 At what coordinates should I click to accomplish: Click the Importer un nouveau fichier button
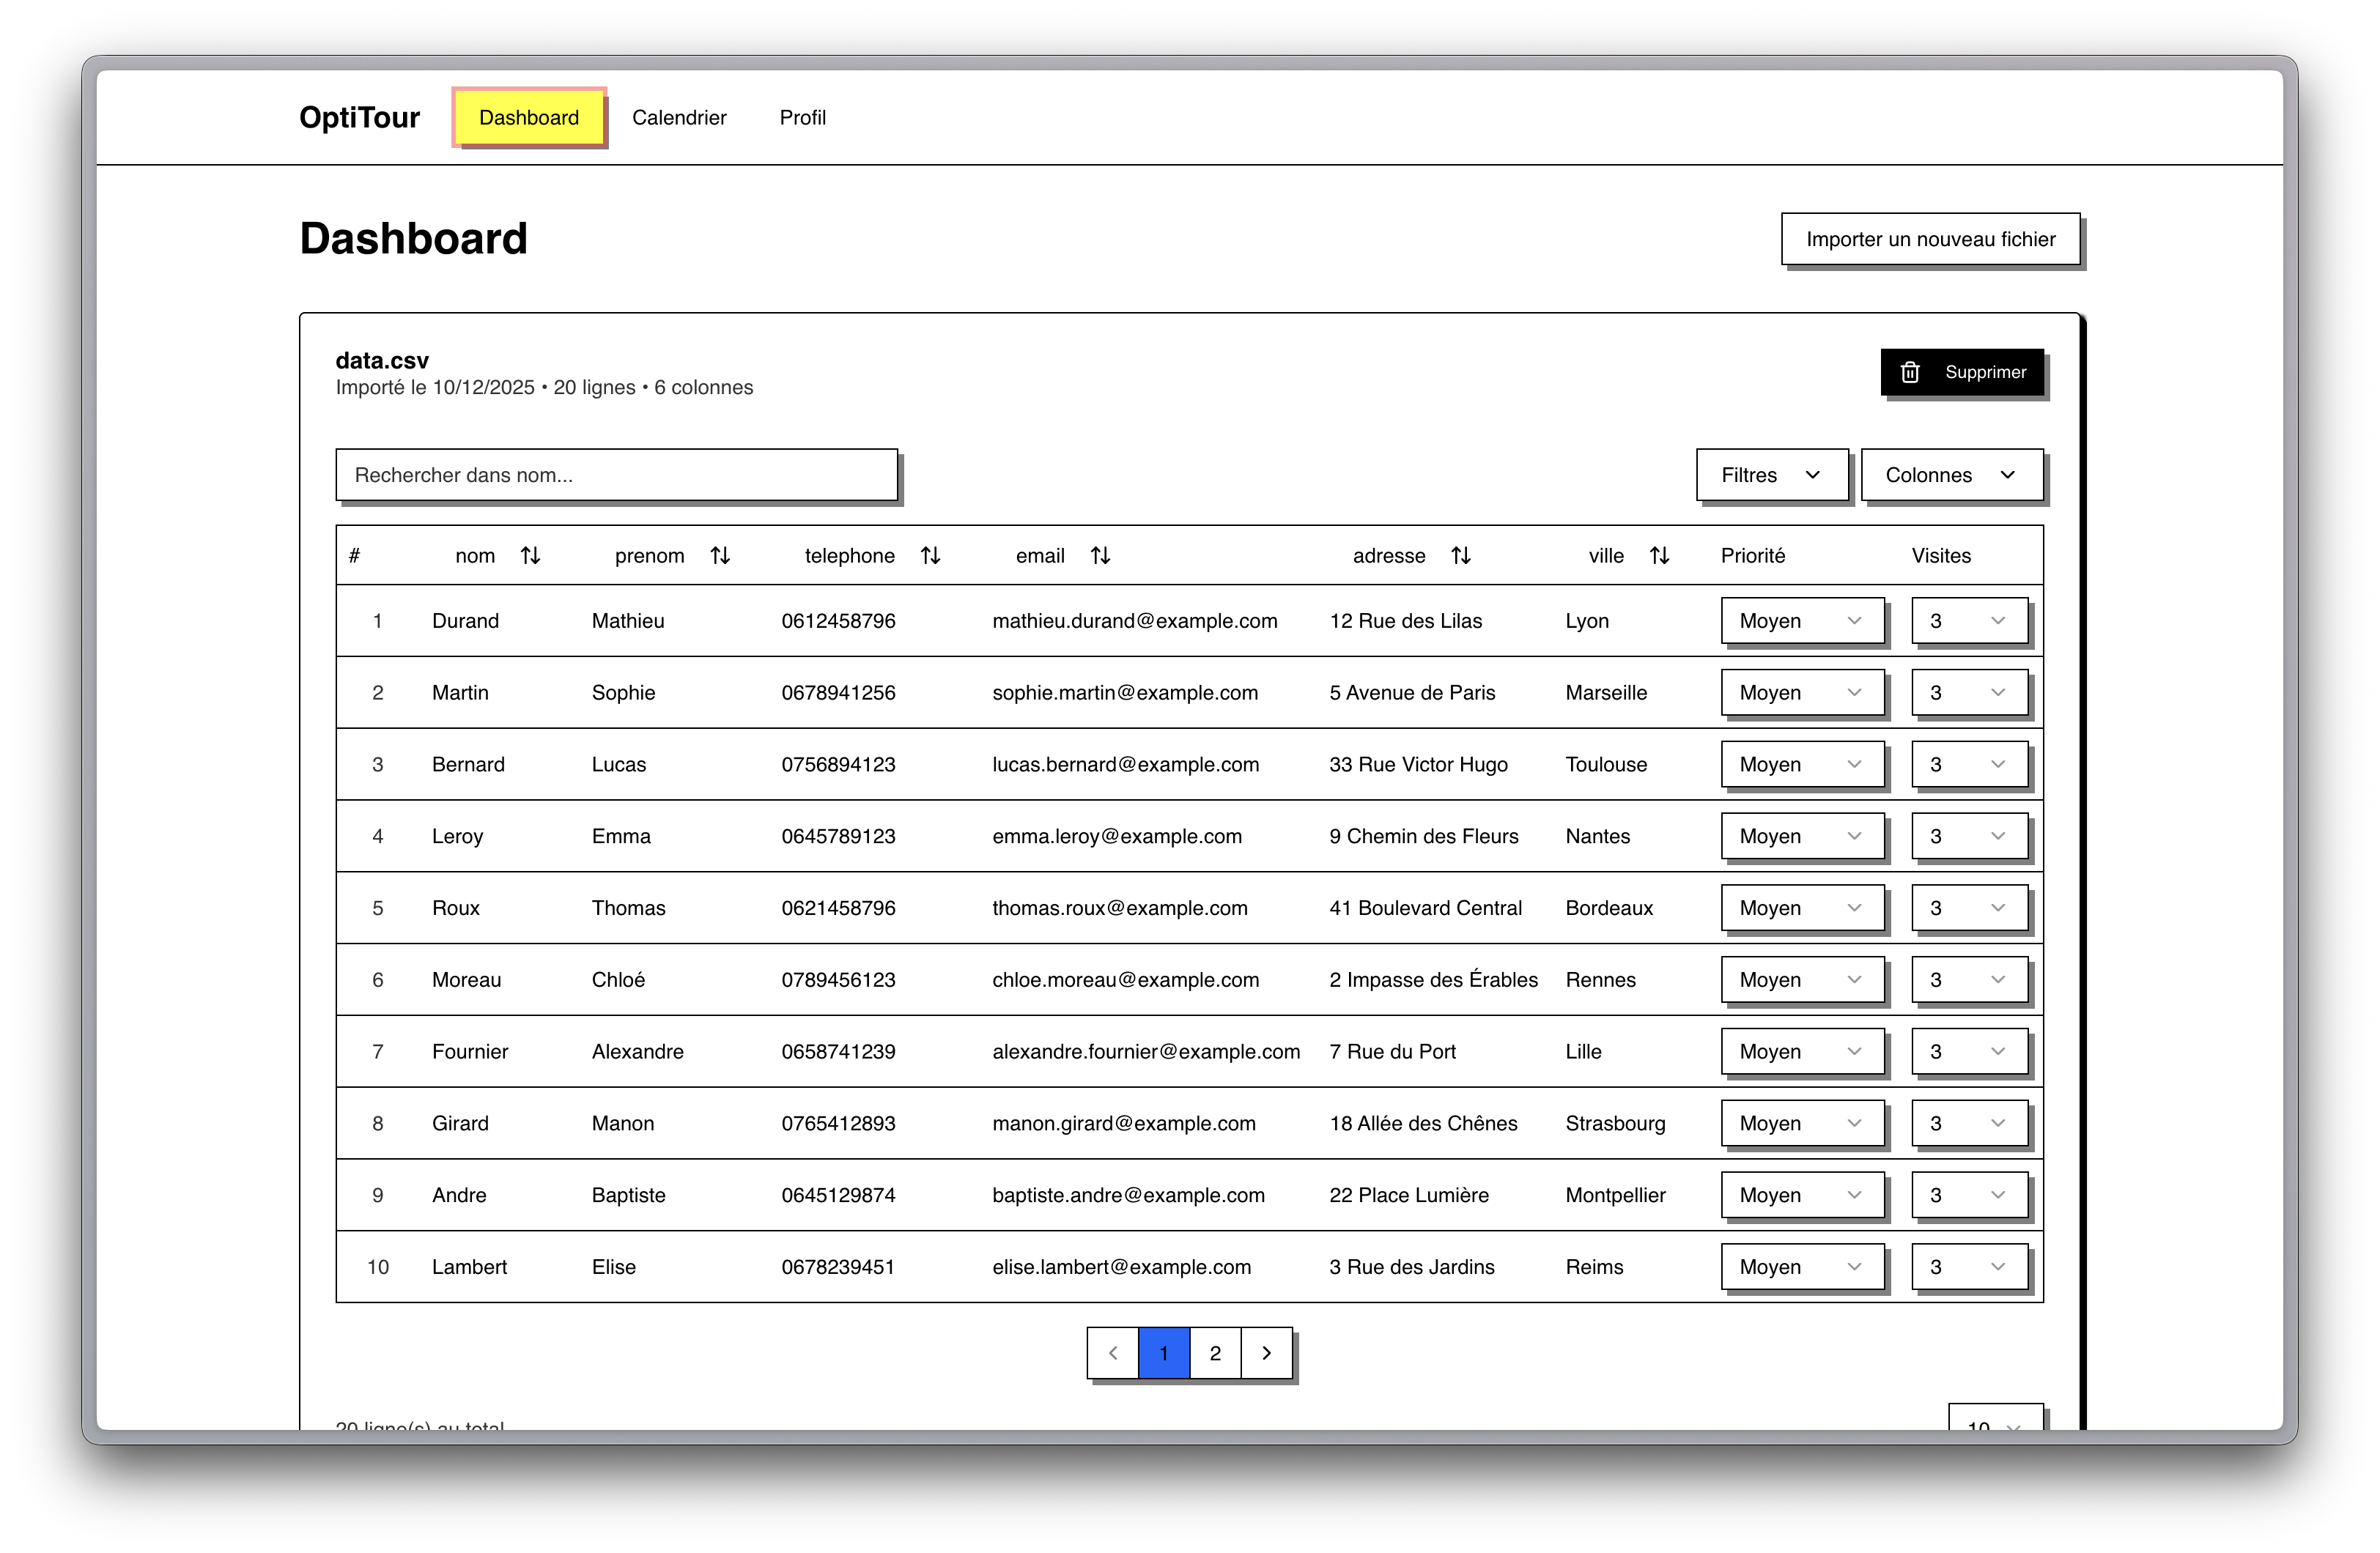click(x=1930, y=239)
